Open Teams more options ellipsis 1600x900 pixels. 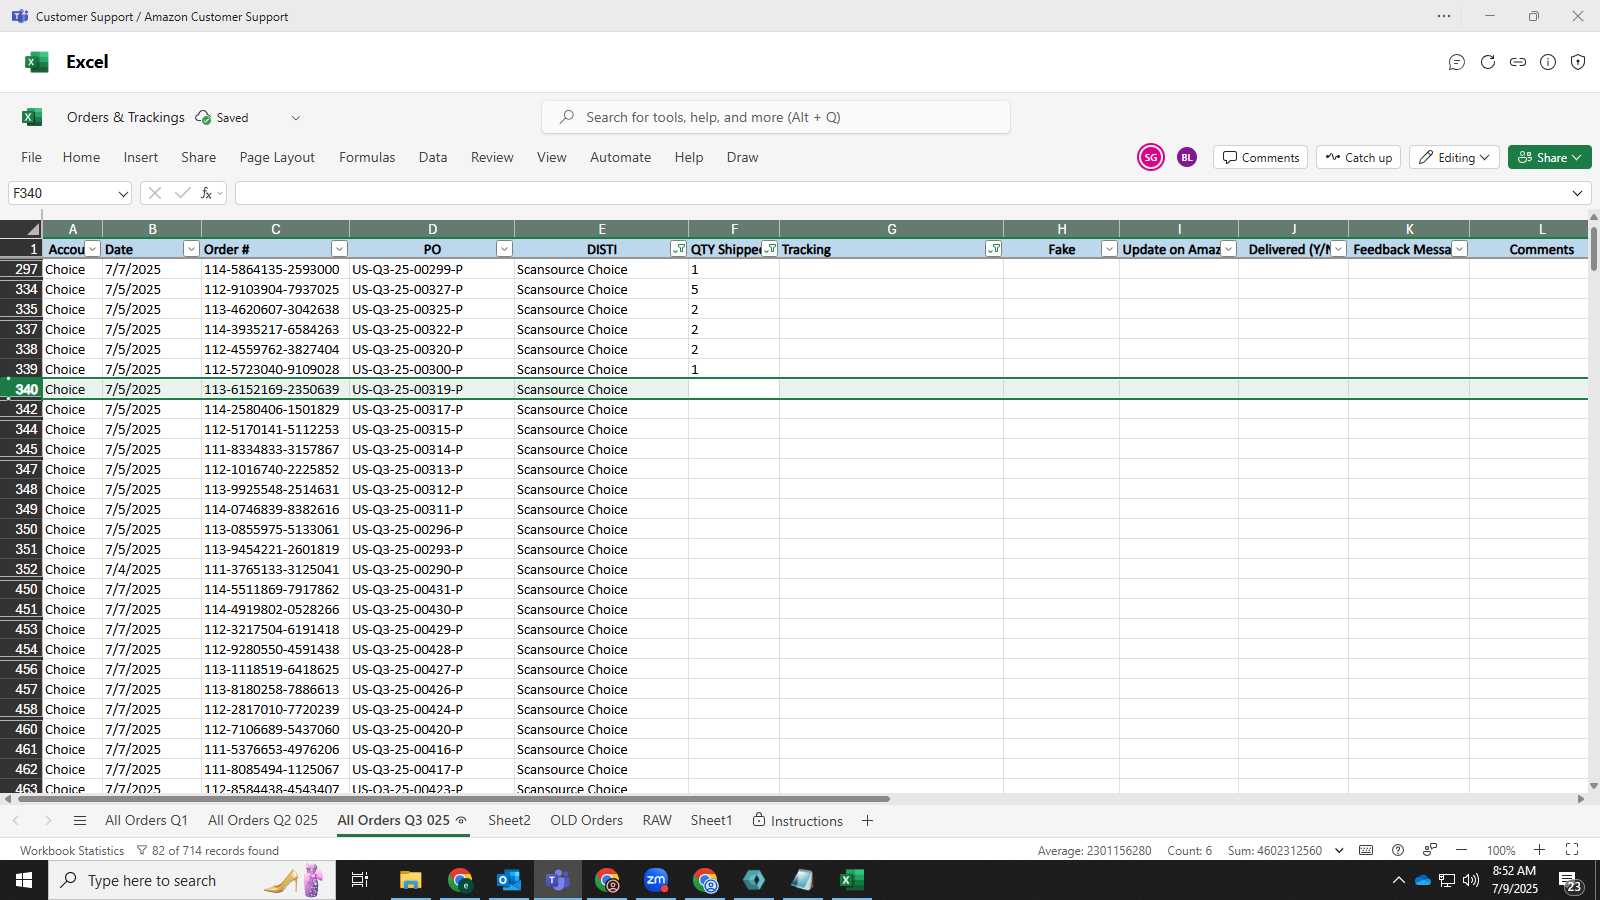click(1444, 16)
